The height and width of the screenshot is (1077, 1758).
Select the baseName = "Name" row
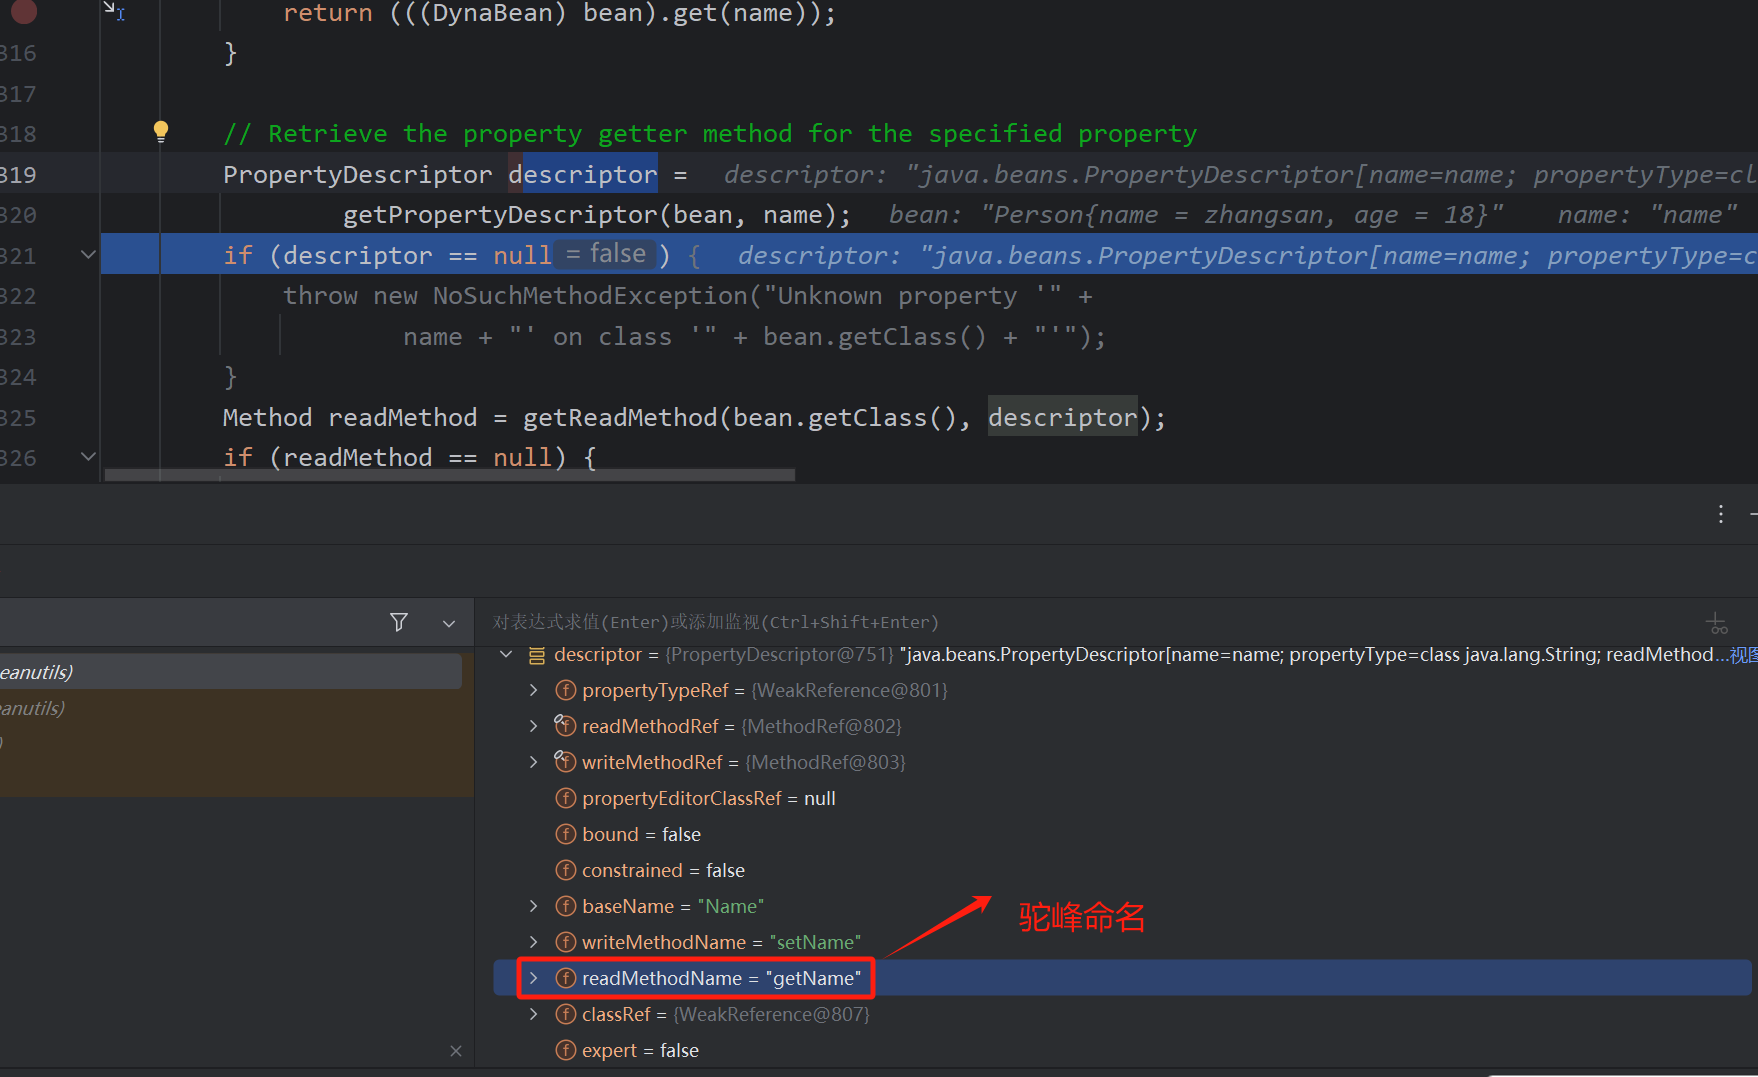point(1123,906)
